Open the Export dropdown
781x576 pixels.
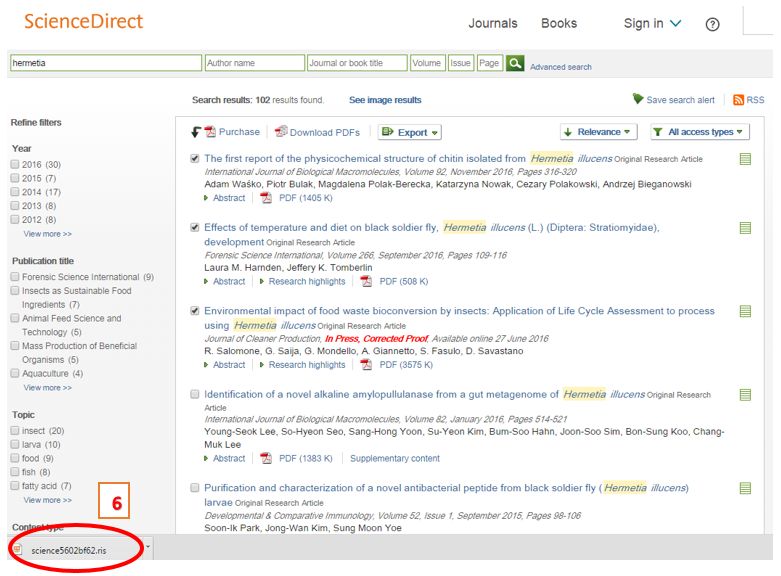[409, 132]
